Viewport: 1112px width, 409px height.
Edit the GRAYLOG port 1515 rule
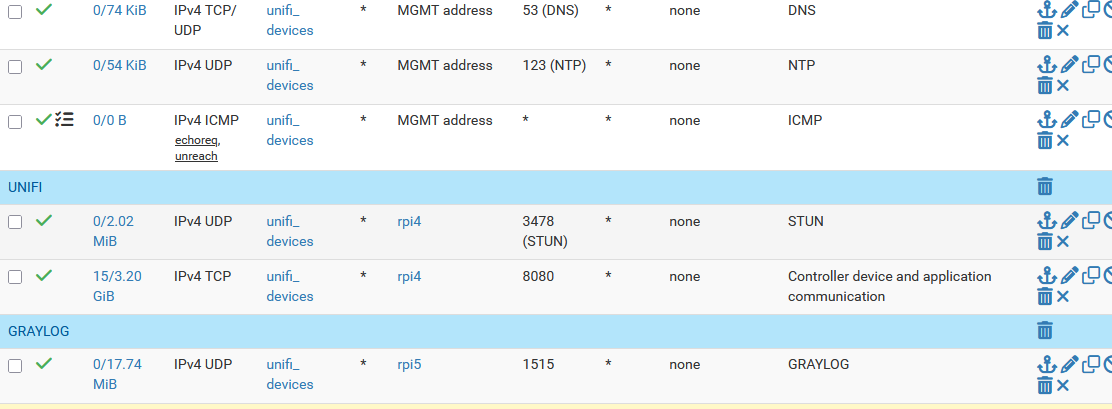coord(1069,364)
